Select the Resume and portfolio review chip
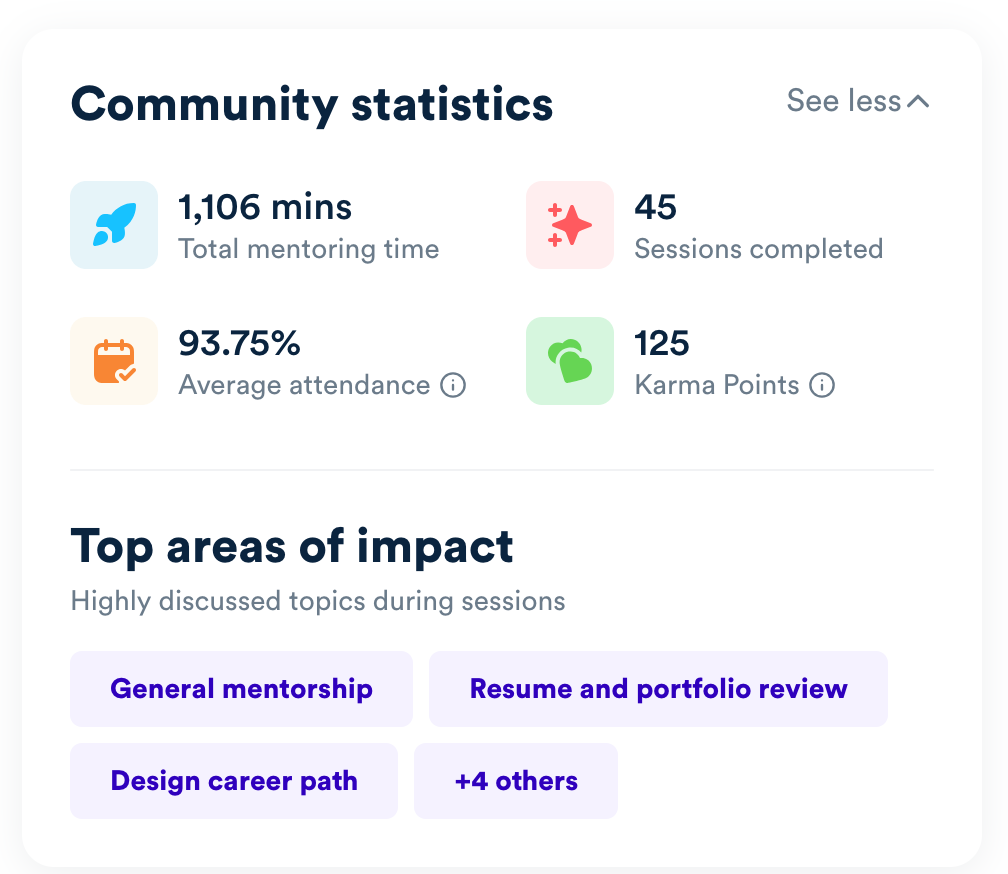The height and width of the screenshot is (874, 1008). pos(658,689)
